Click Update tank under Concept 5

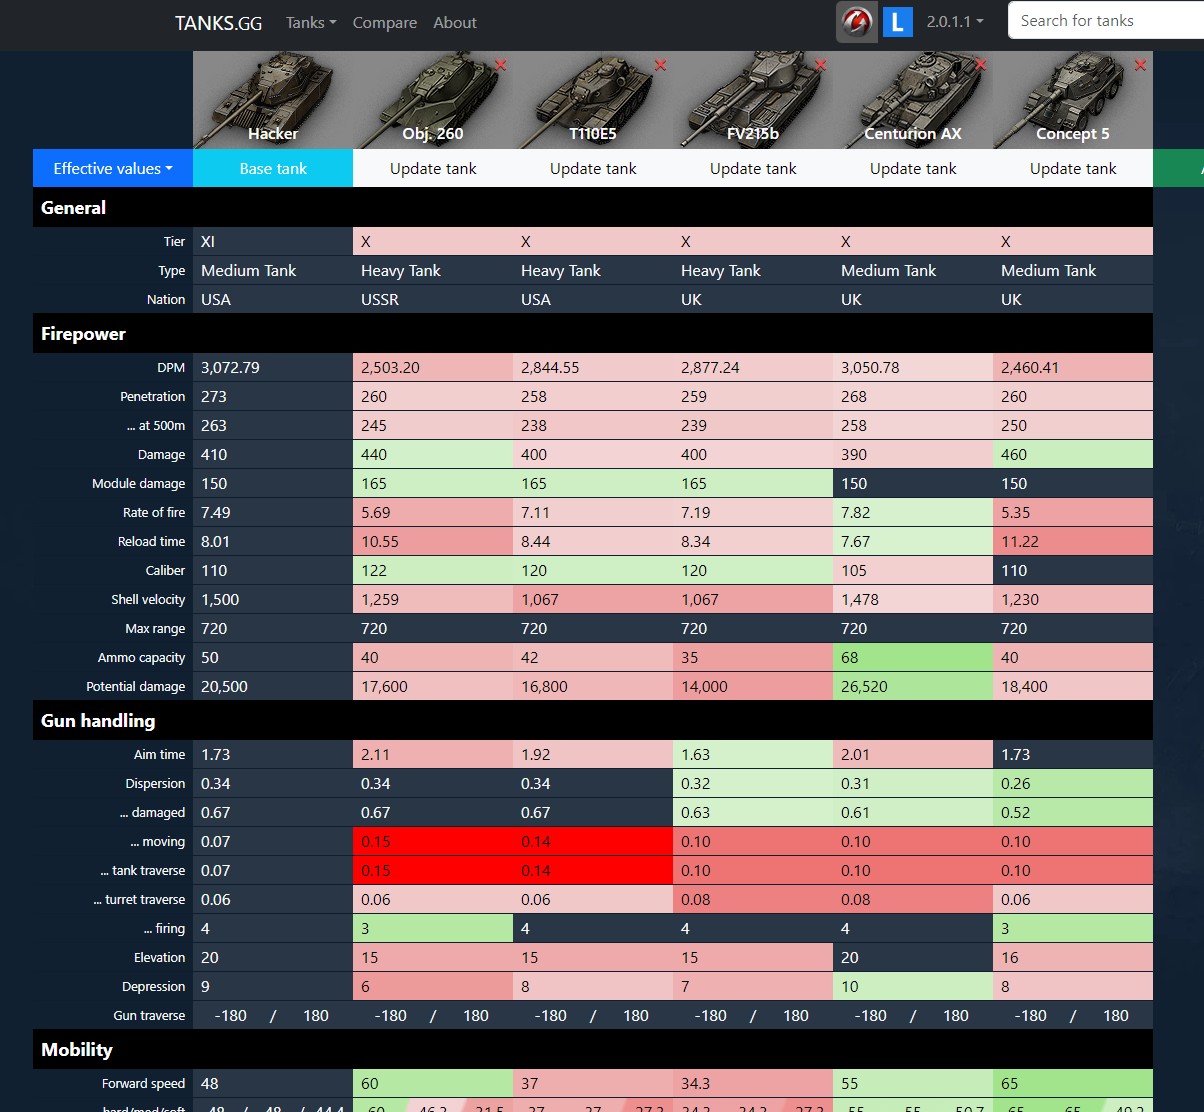coord(1073,168)
